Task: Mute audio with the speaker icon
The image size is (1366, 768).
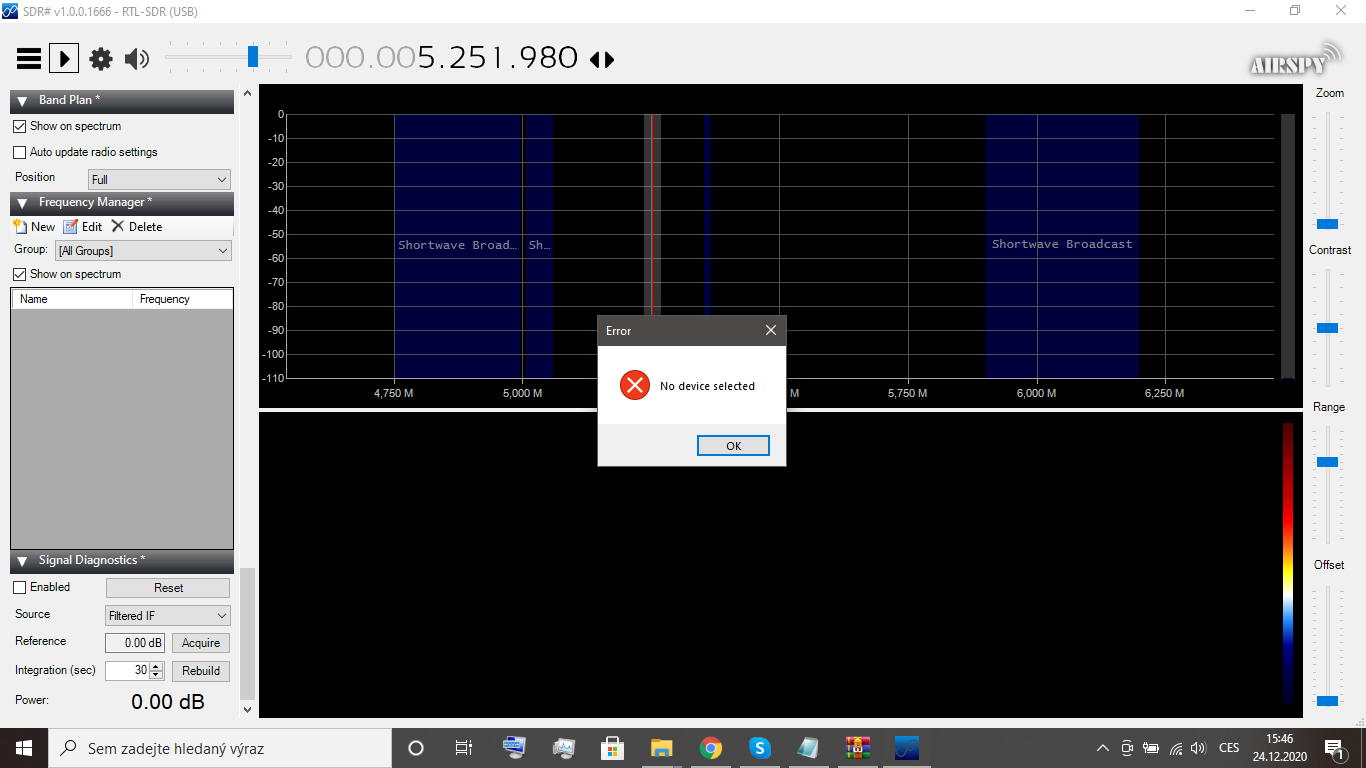Action: click(137, 59)
